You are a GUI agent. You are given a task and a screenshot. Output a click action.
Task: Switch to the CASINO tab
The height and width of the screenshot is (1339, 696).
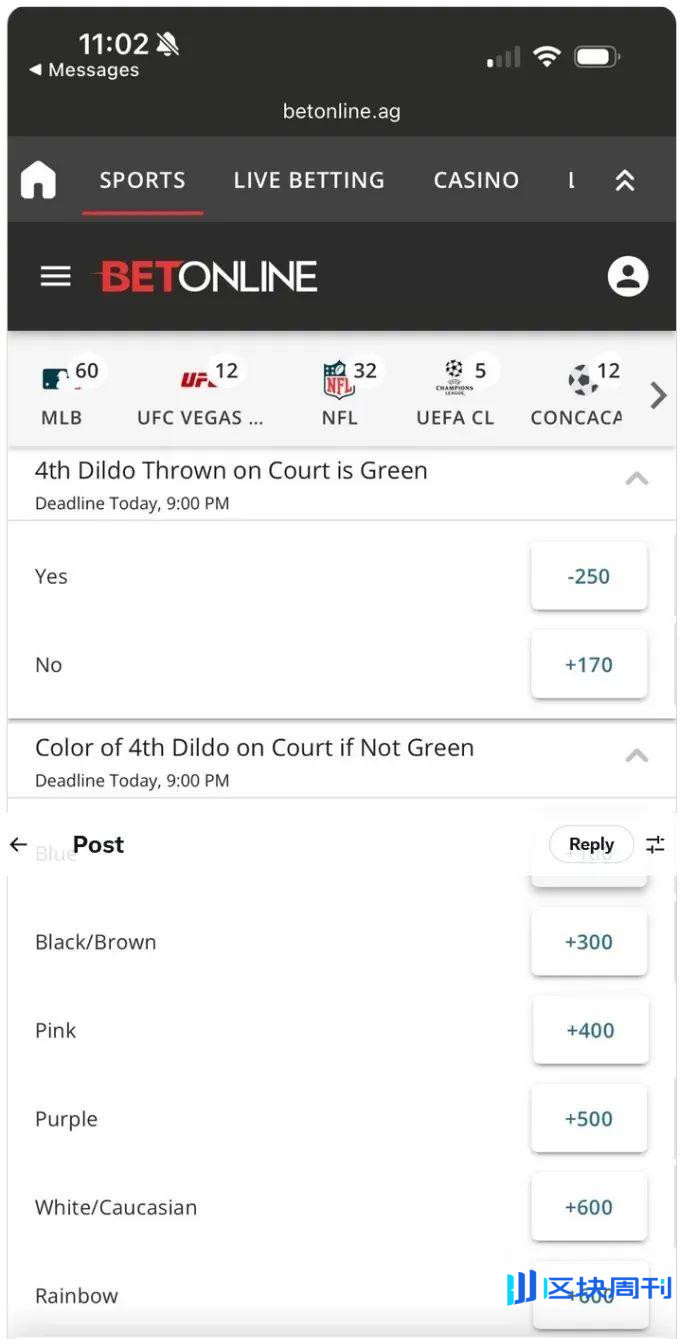476,180
